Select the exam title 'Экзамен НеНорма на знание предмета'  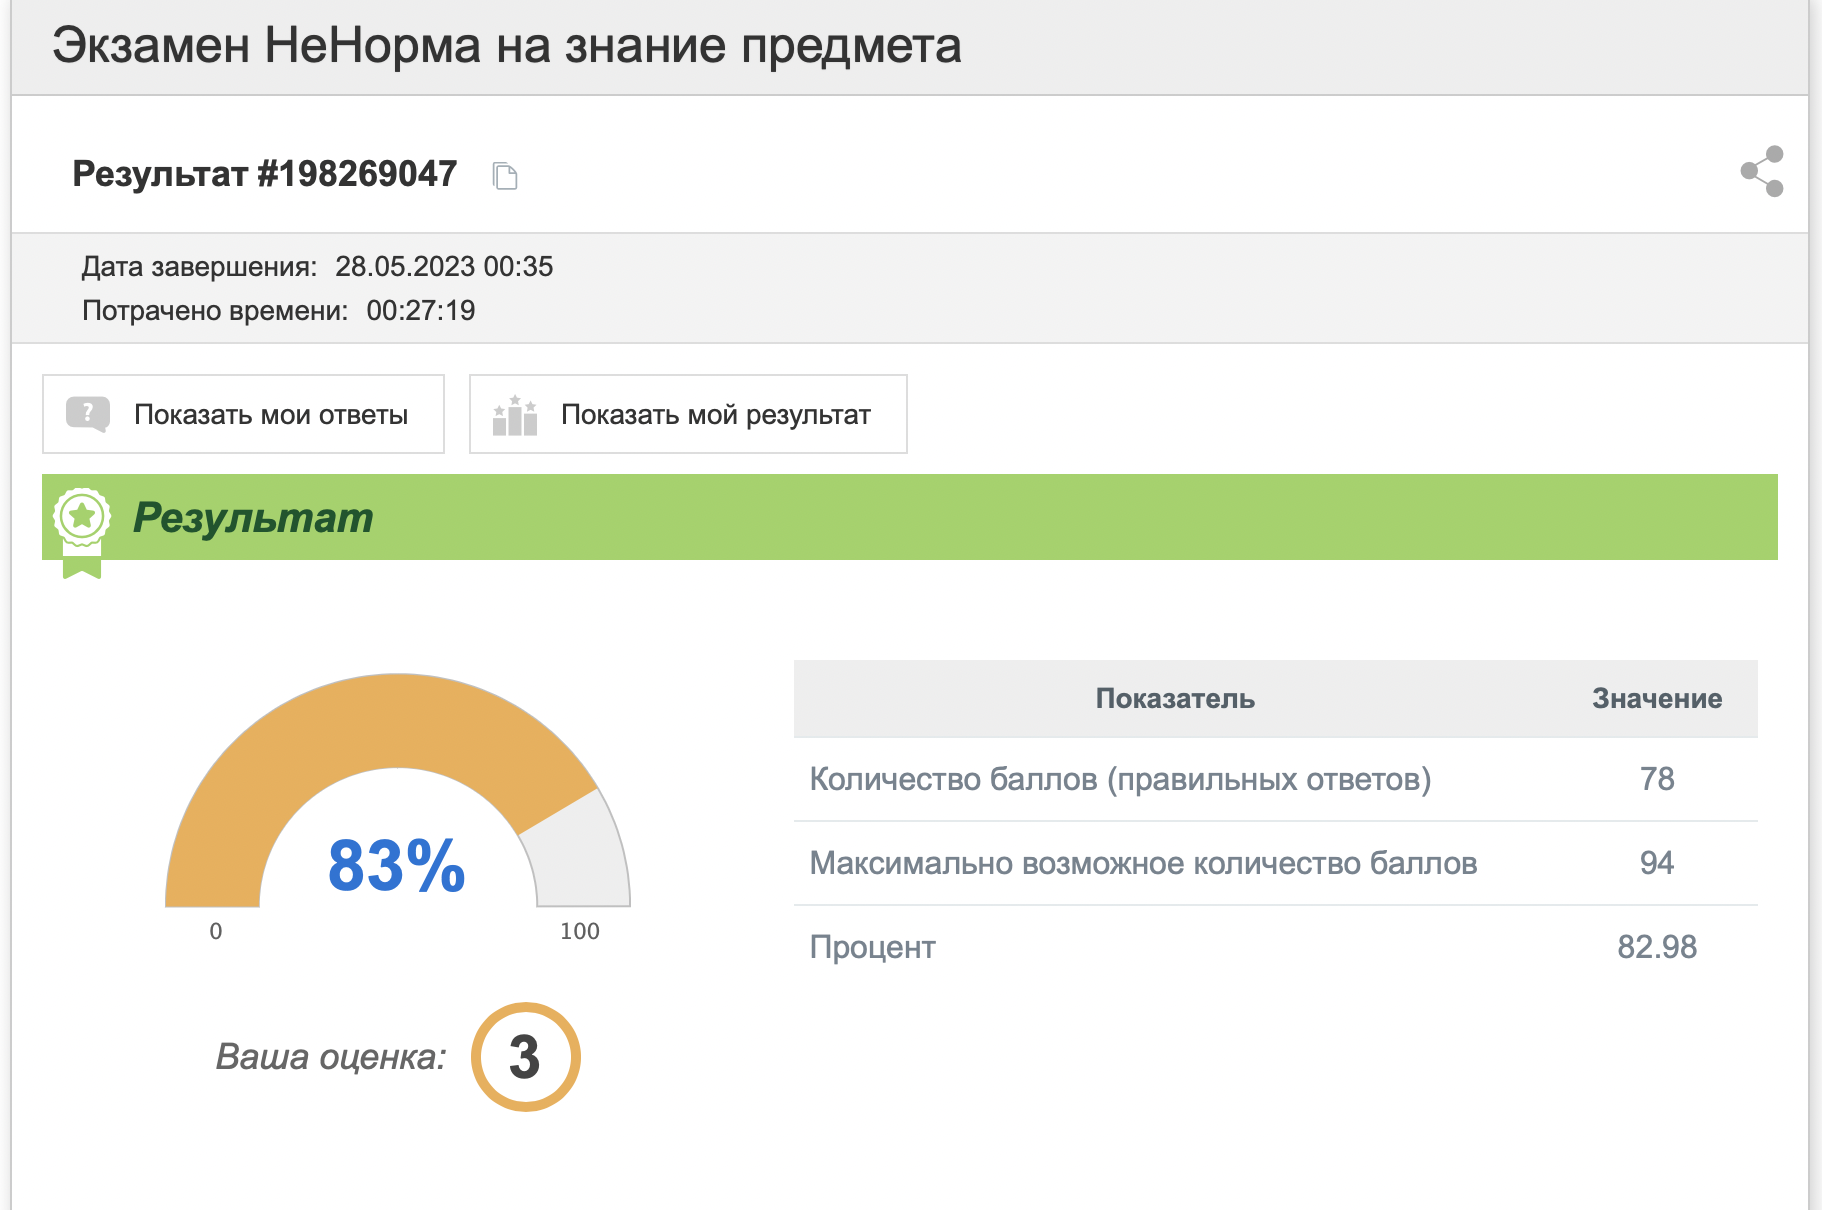pyautogui.click(x=507, y=46)
